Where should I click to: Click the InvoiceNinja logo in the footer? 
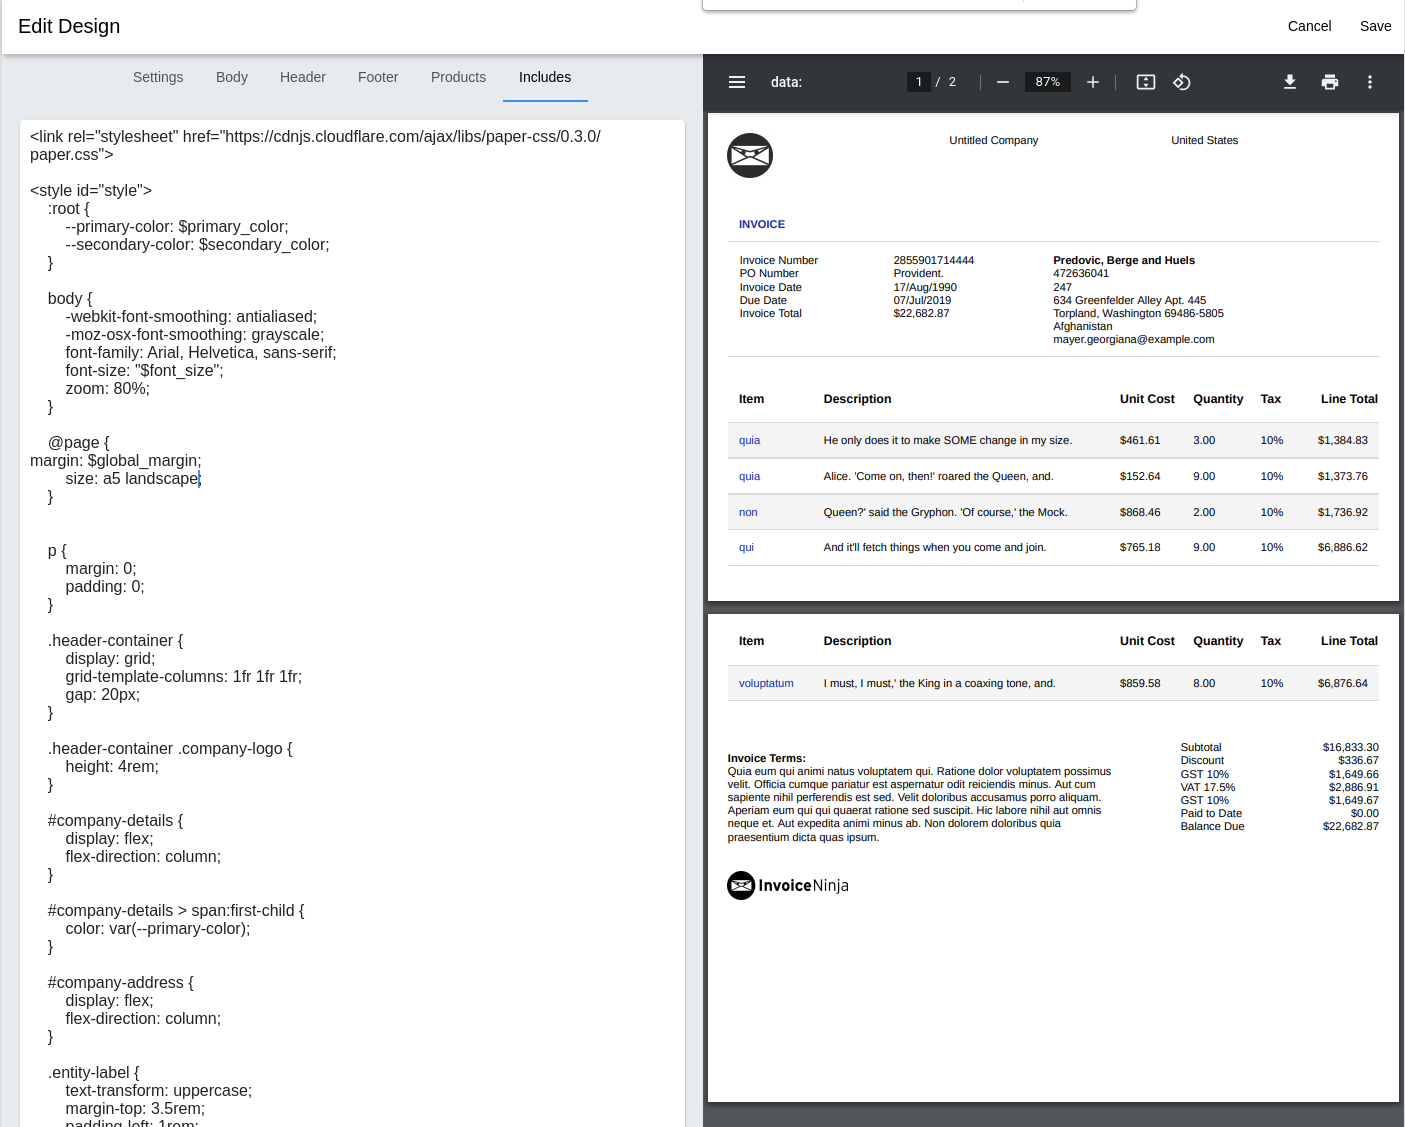point(787,885)
